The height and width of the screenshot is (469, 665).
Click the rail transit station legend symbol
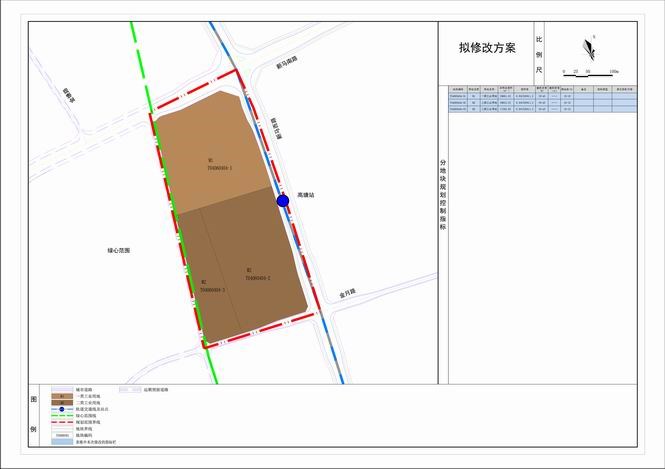point(61,408)
